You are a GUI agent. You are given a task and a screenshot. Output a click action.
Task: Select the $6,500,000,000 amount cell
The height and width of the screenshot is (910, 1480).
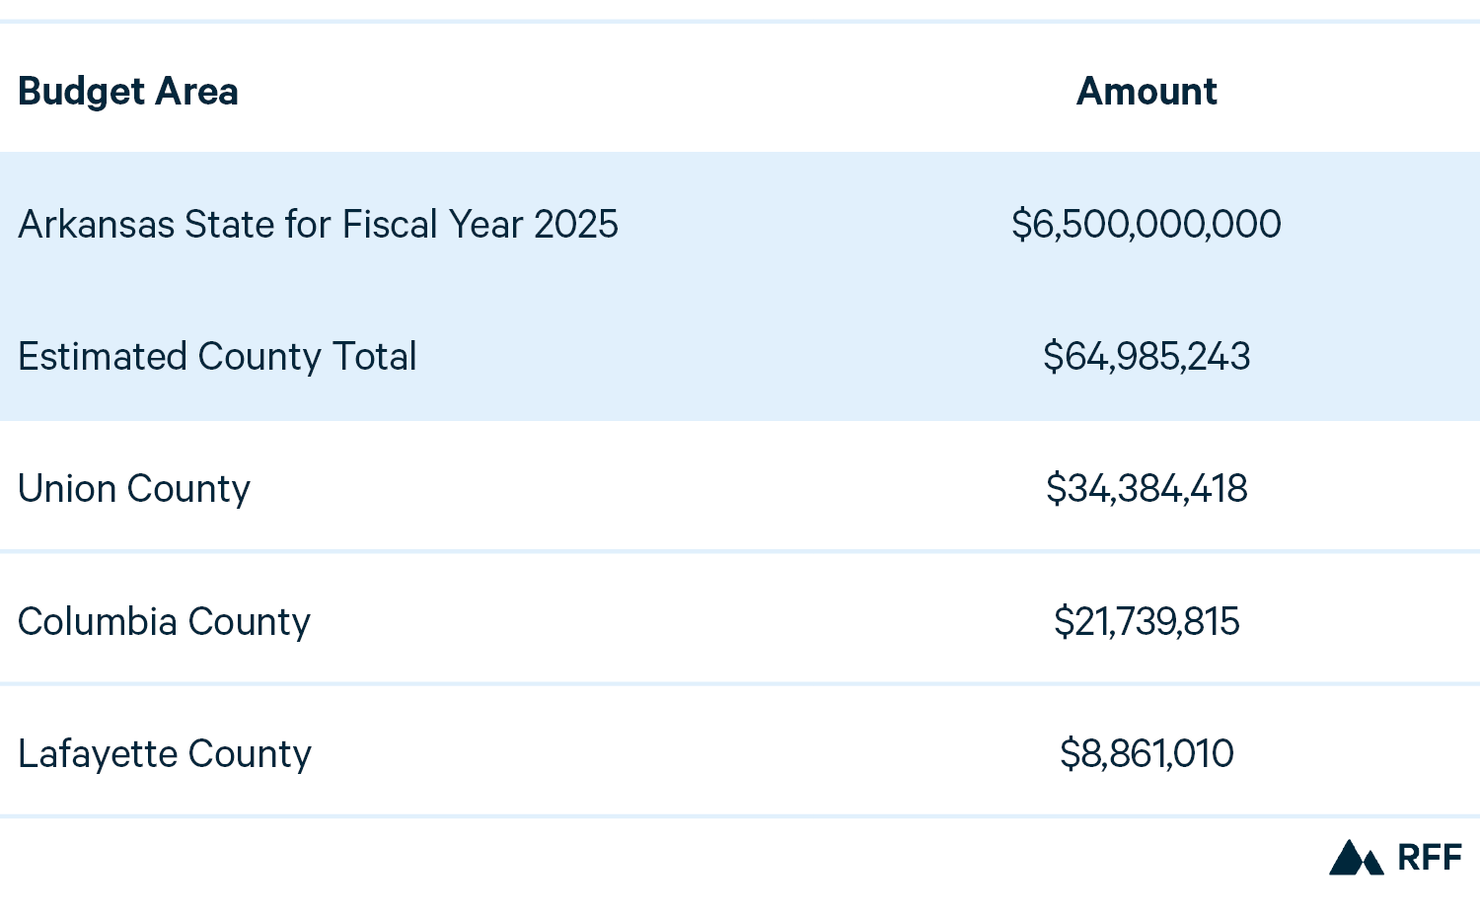coord(1146,224)
